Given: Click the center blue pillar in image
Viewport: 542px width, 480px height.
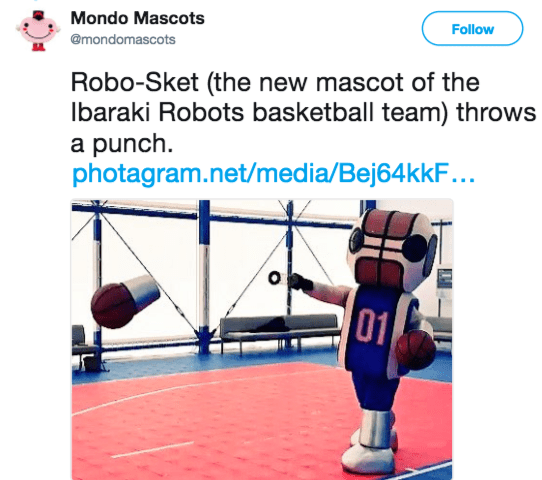Looking at the screenshot, I should tap(204, 276).
